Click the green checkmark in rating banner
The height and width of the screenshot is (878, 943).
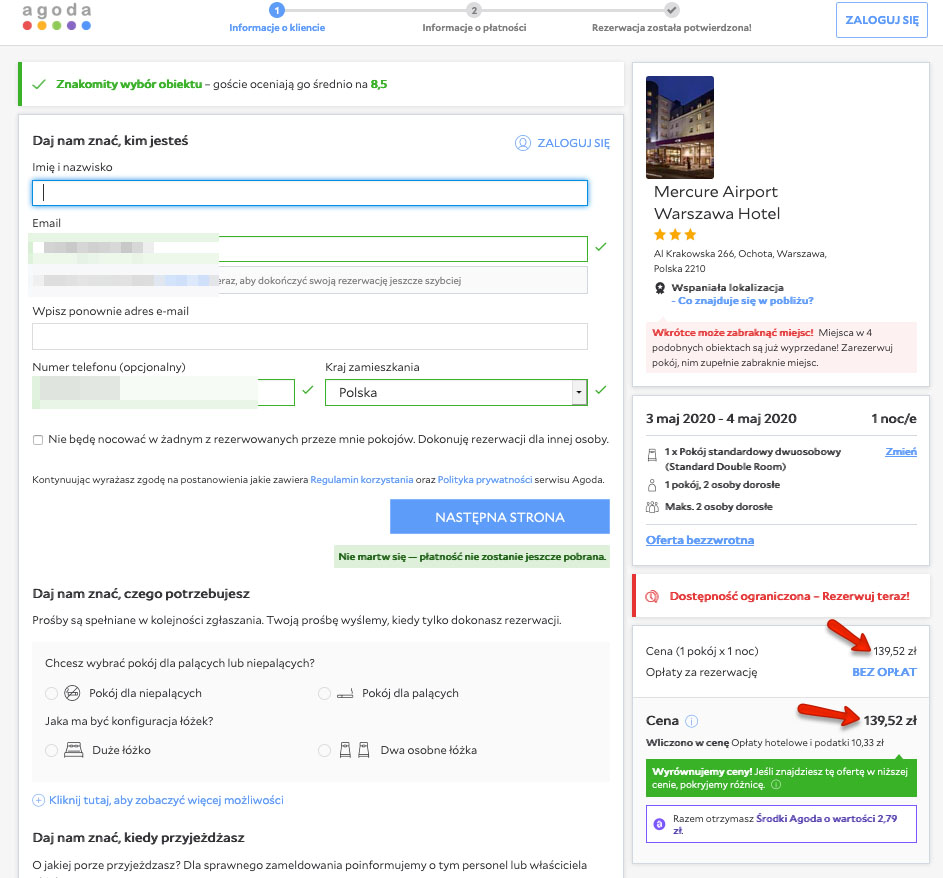click(39, 84)
